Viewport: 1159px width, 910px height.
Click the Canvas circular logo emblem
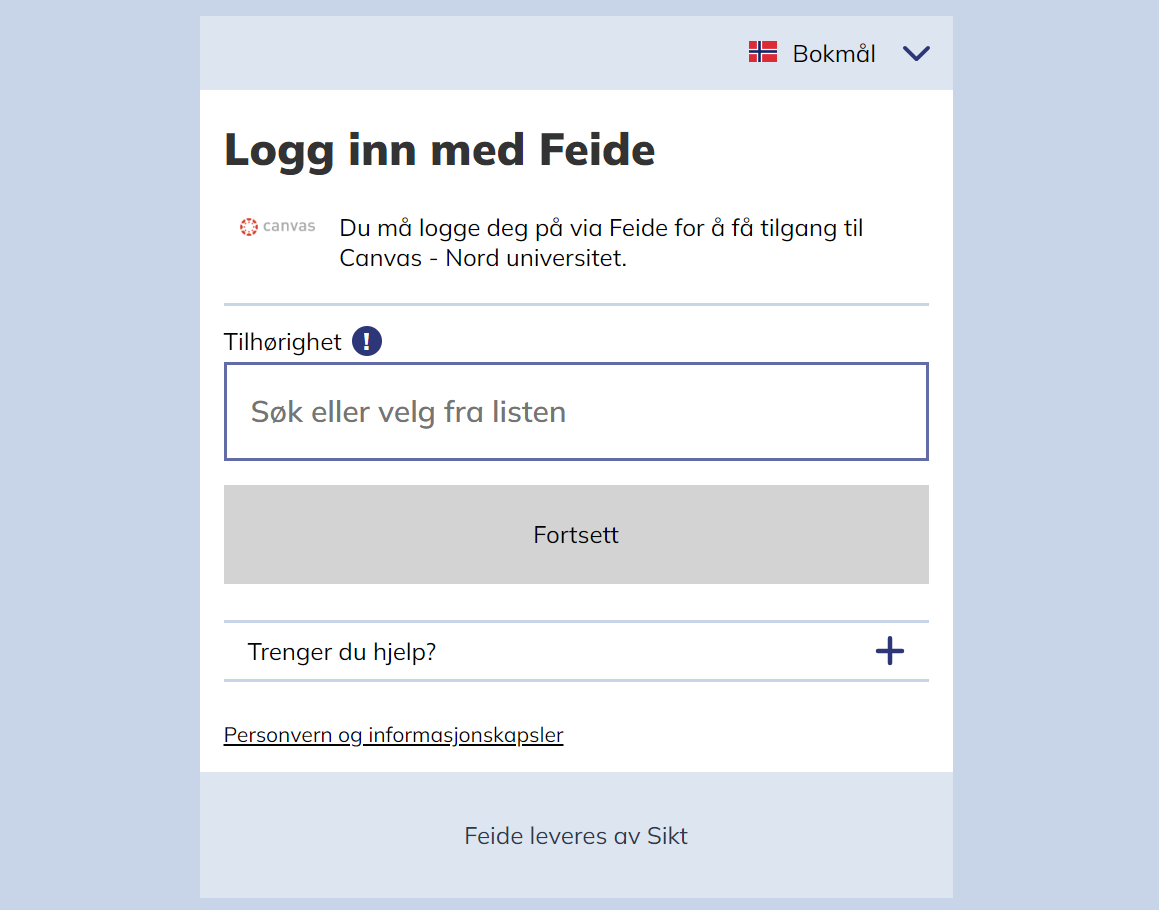pyautogui.click(x=249, y=227)
